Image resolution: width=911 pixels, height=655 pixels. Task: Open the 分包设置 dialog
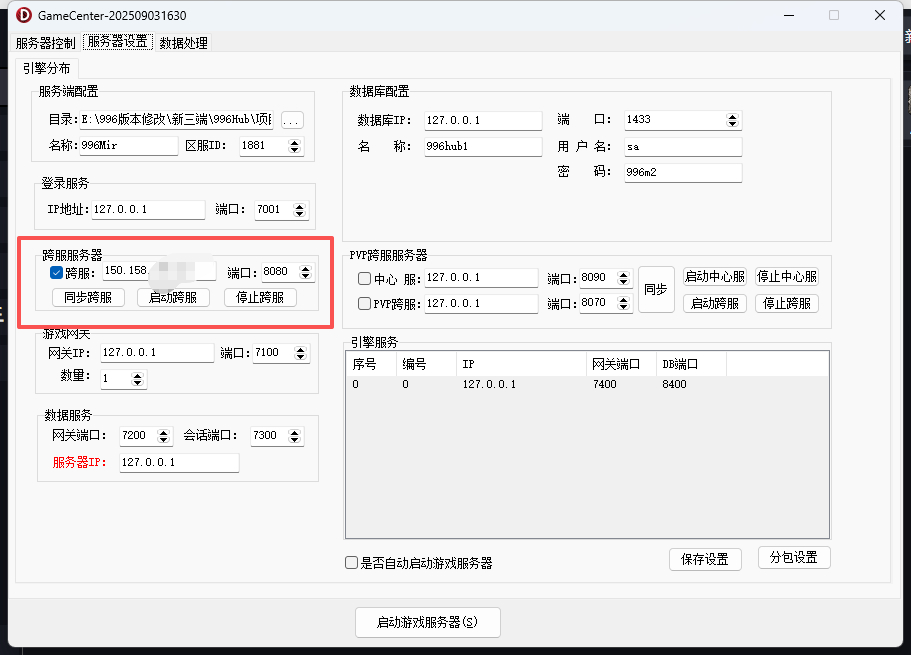coord(794,559)
